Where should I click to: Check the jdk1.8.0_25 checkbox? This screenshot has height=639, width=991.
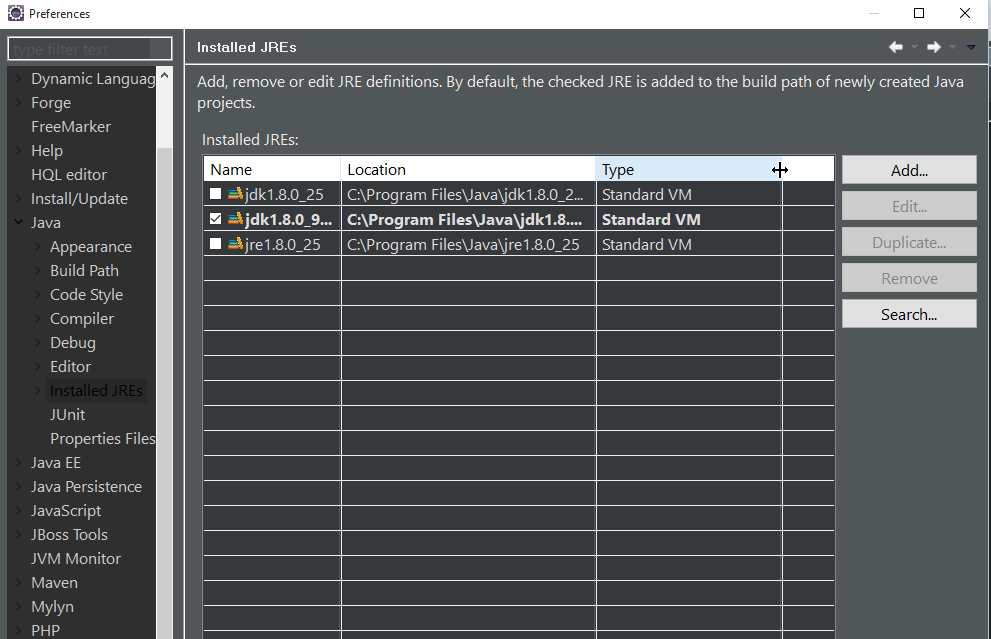click(x=216, y=194)
